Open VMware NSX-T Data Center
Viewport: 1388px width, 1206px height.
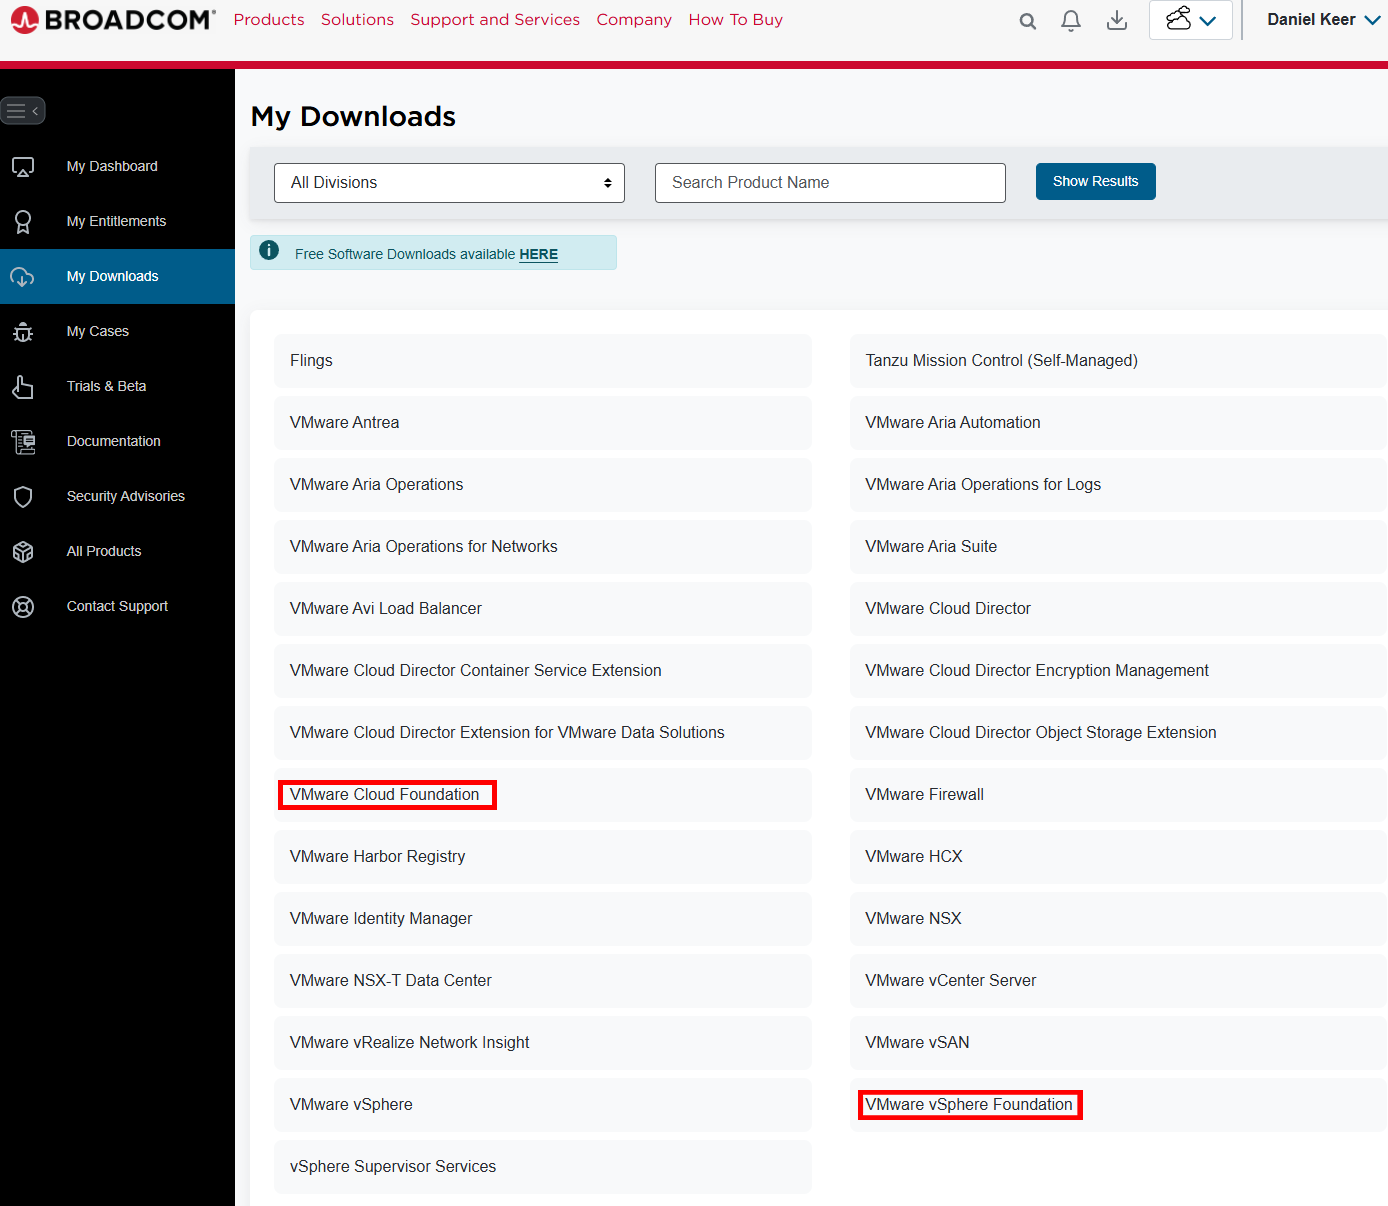pyautogui.click(x=543, y=981)
